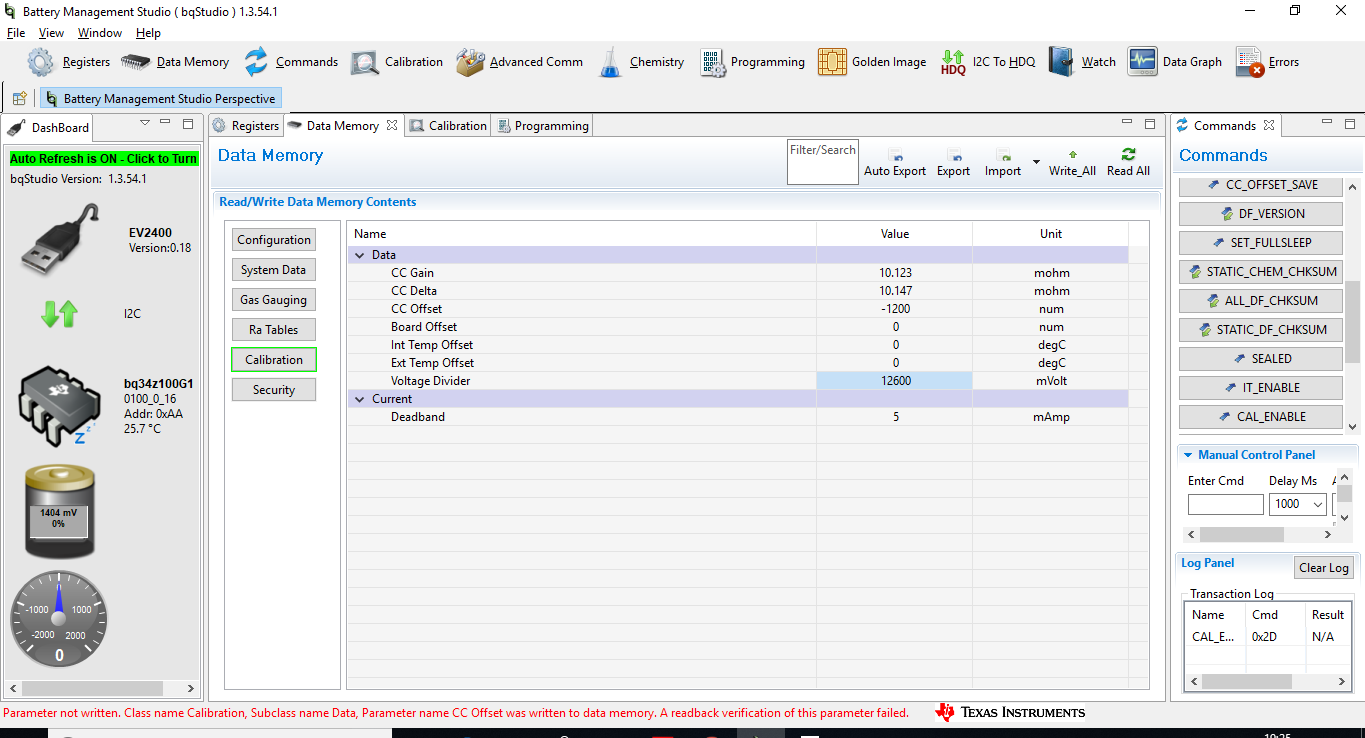Screen dimensions: 1365x738
Task: Send the SET_FULLSLEEP command
Action: click(1261, 242)
